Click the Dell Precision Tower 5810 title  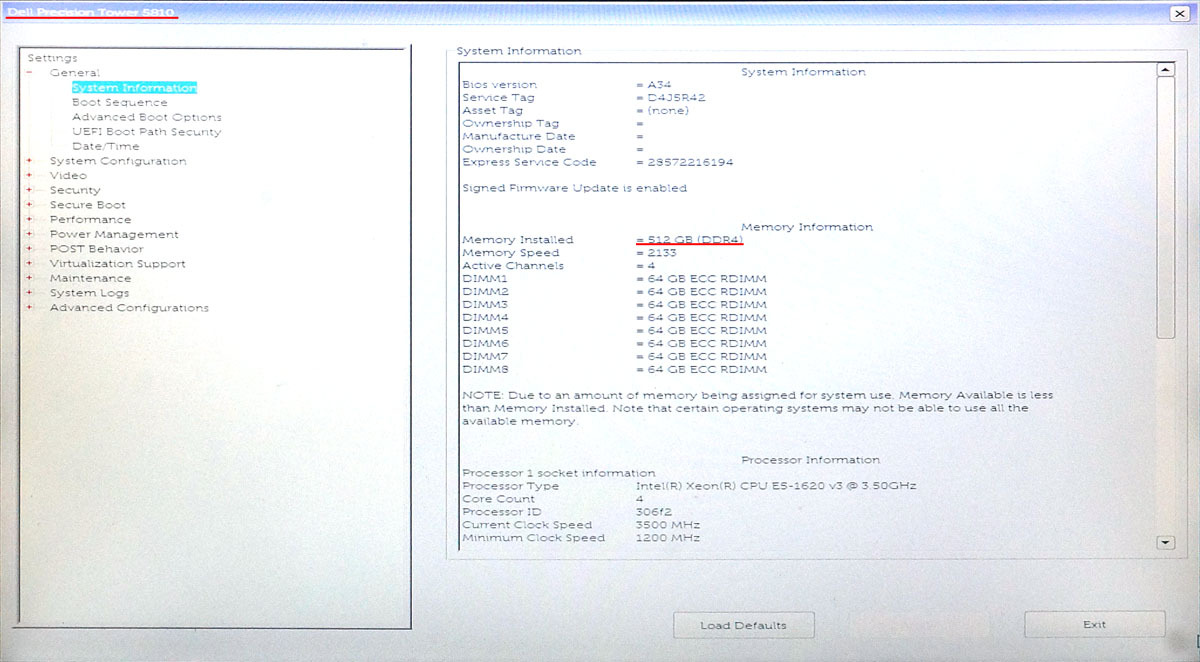(x=91, y=12)
